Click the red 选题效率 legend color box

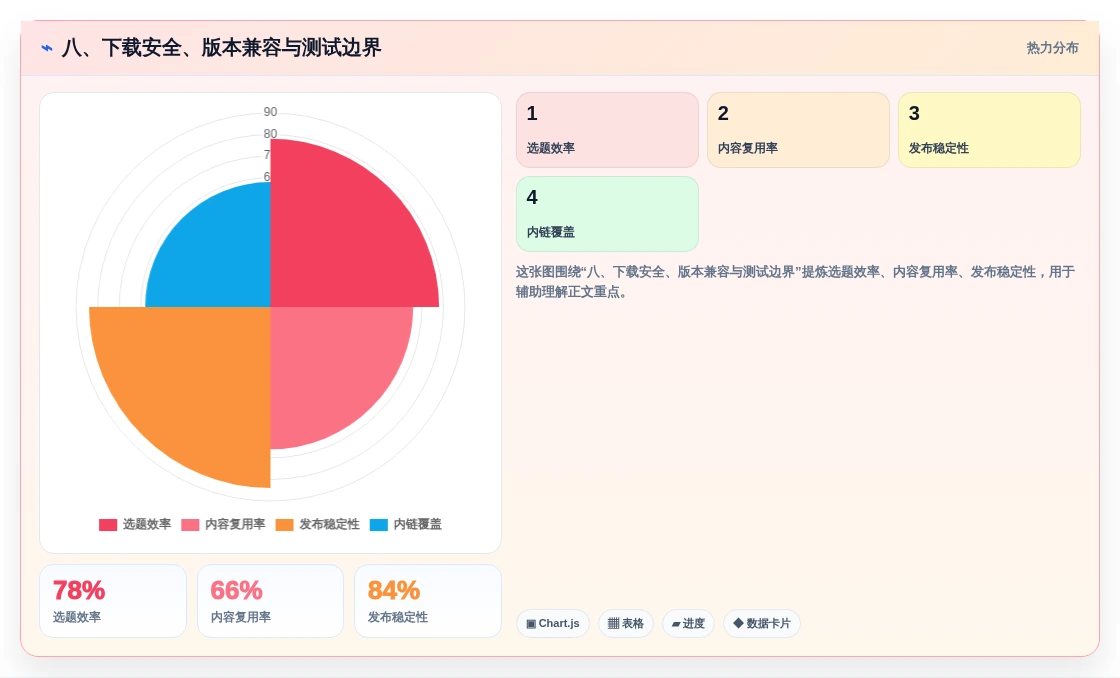108,525
